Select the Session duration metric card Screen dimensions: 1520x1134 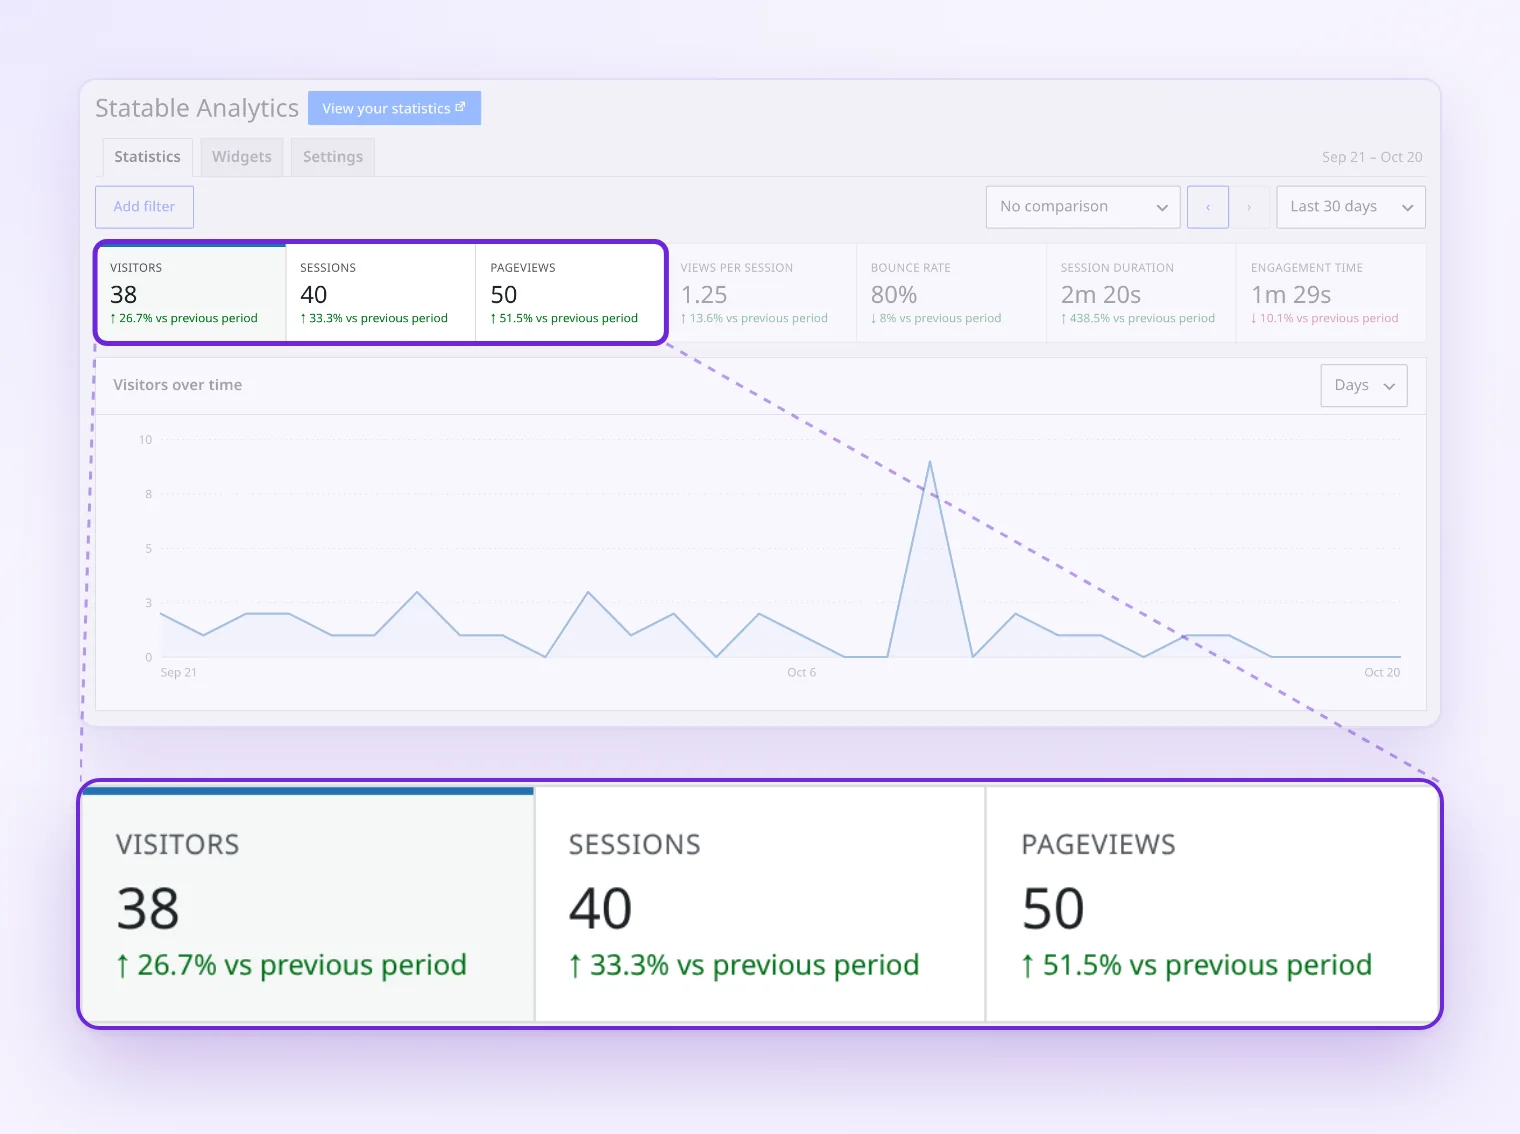[1141, 293]
